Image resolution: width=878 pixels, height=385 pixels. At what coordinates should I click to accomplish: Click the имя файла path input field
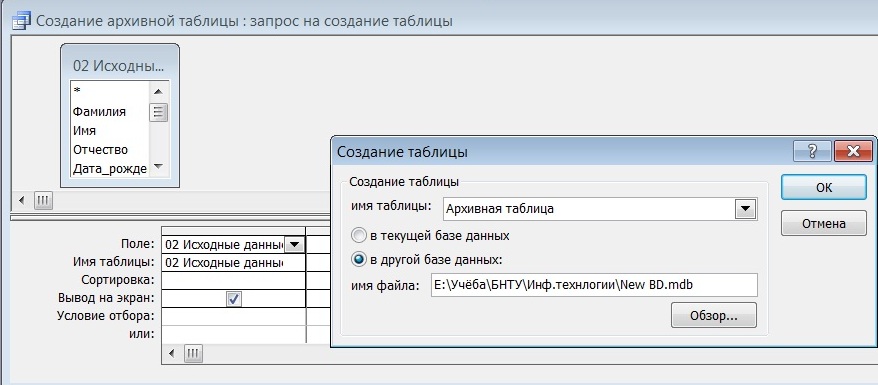tap(594, 285)
